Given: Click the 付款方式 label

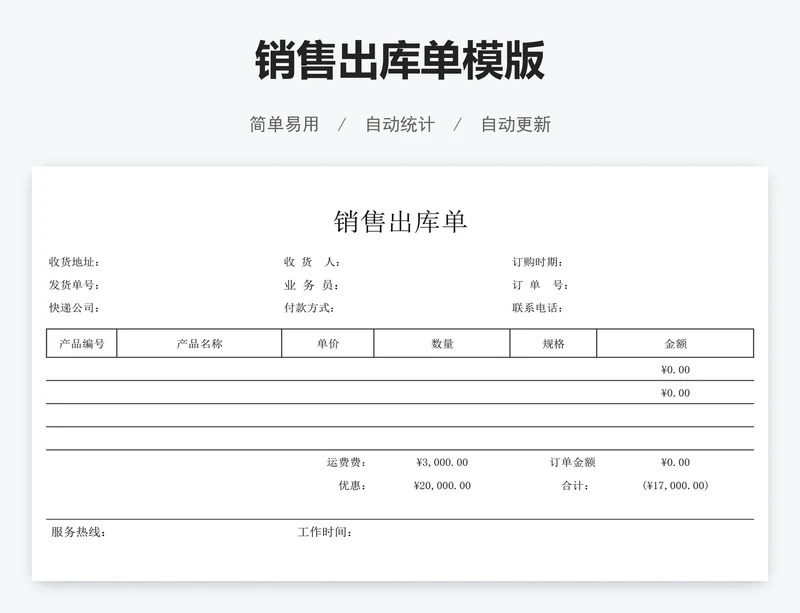Looking at the screenshot, I should tap(309, 308).
